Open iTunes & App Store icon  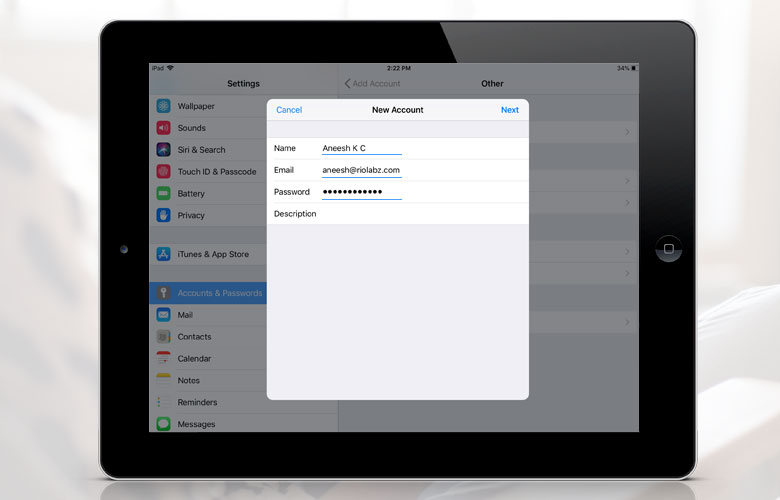coord(163,254)
